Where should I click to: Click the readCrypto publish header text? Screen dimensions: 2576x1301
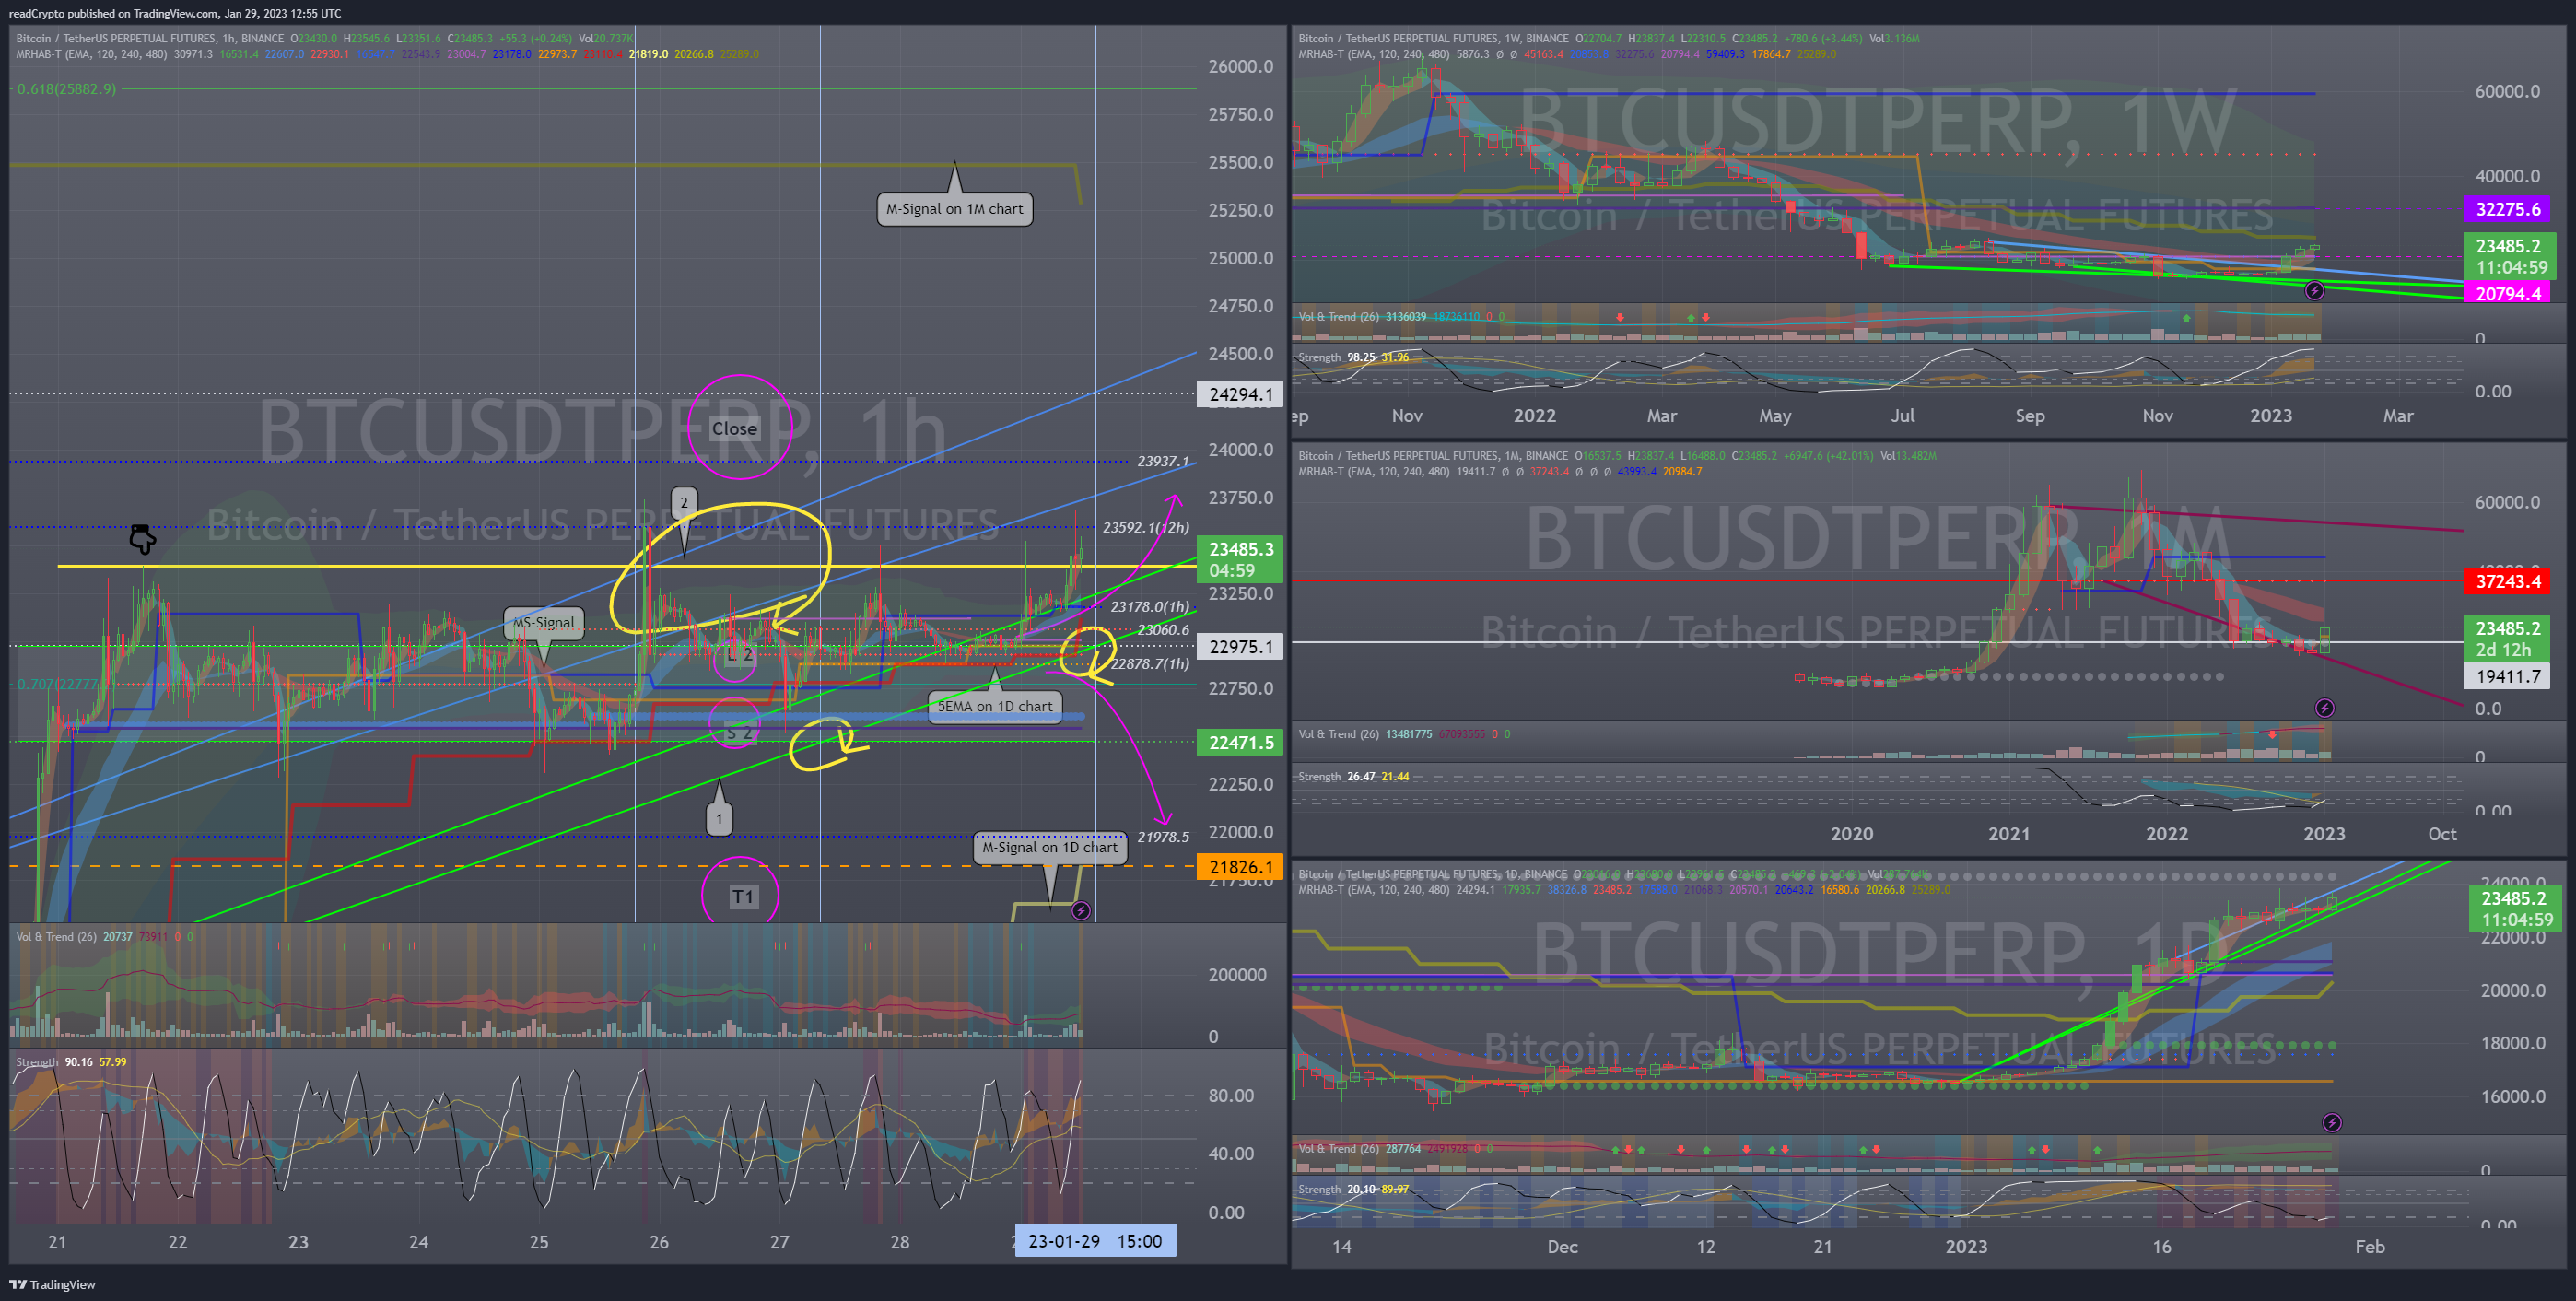pyautogui.click(x=174, y=13)
